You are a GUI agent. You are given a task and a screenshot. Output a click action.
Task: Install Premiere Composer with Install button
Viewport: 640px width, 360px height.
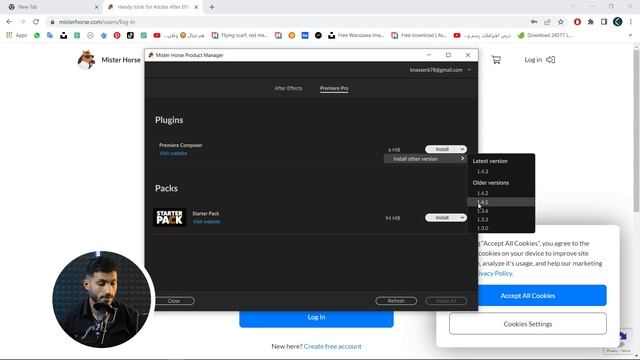(x=442, y=149)
